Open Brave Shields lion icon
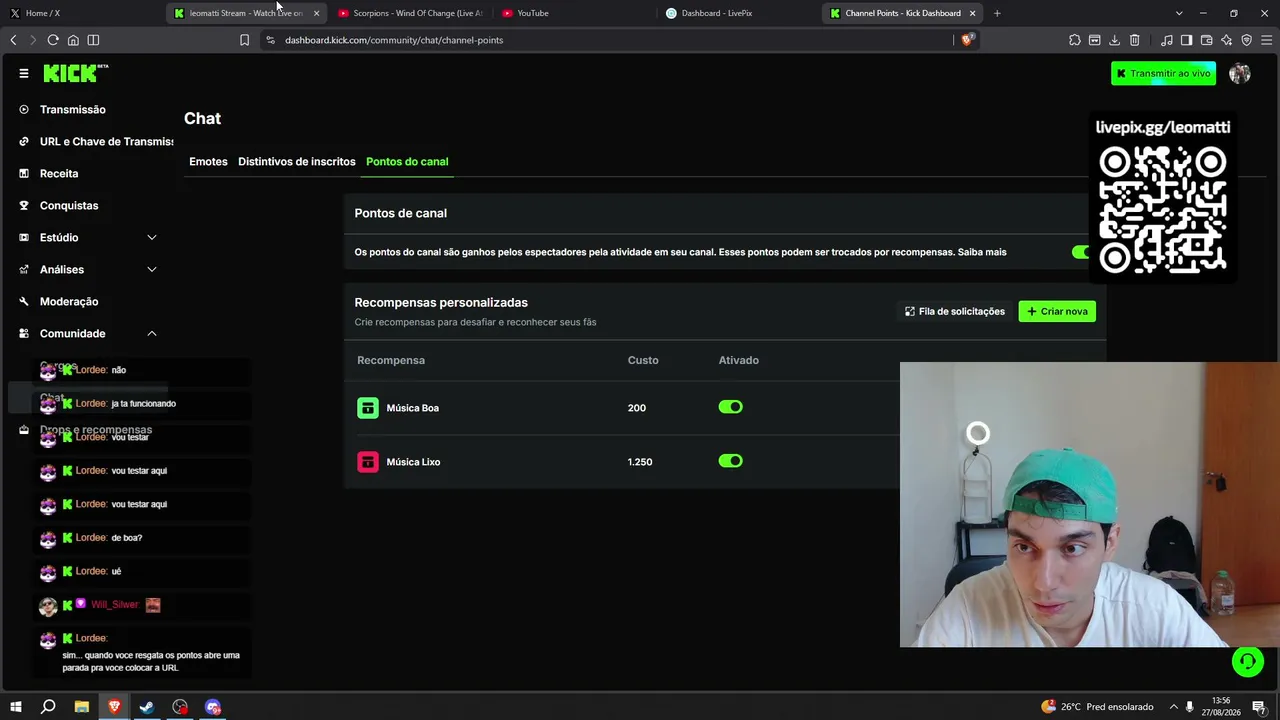The width and height of the screenshot is (1280, 720). coord(967,40)
